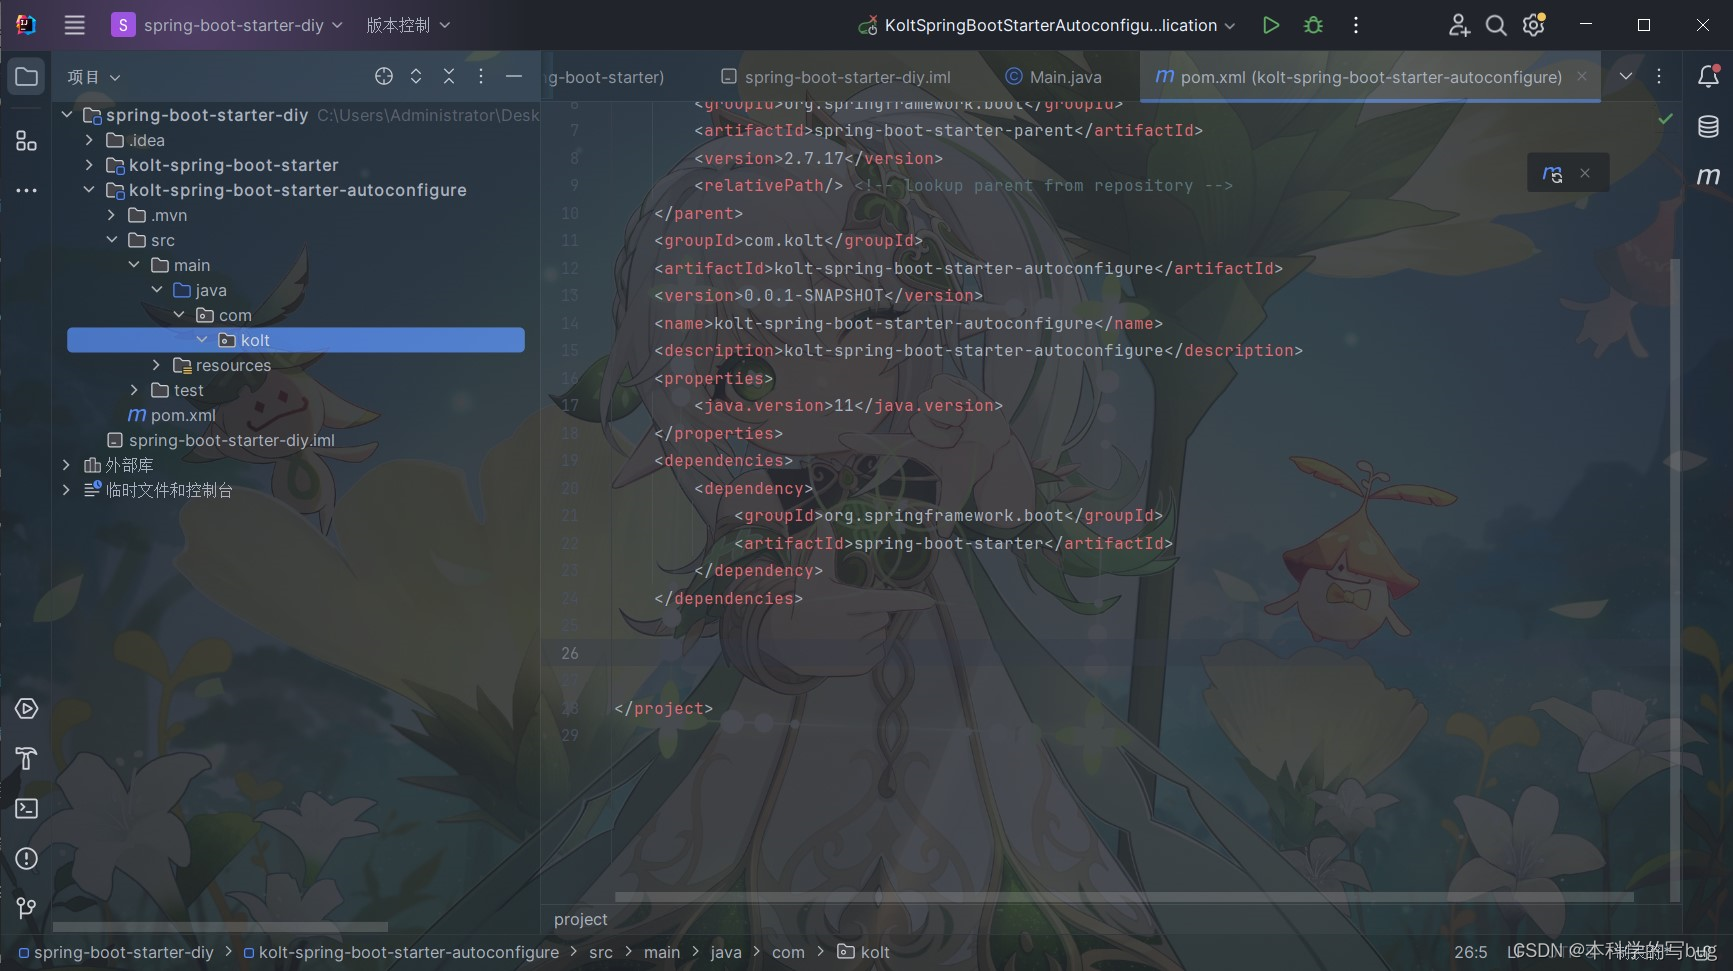
Task: Collapse all items in project tree
Action: click(449, 76)
